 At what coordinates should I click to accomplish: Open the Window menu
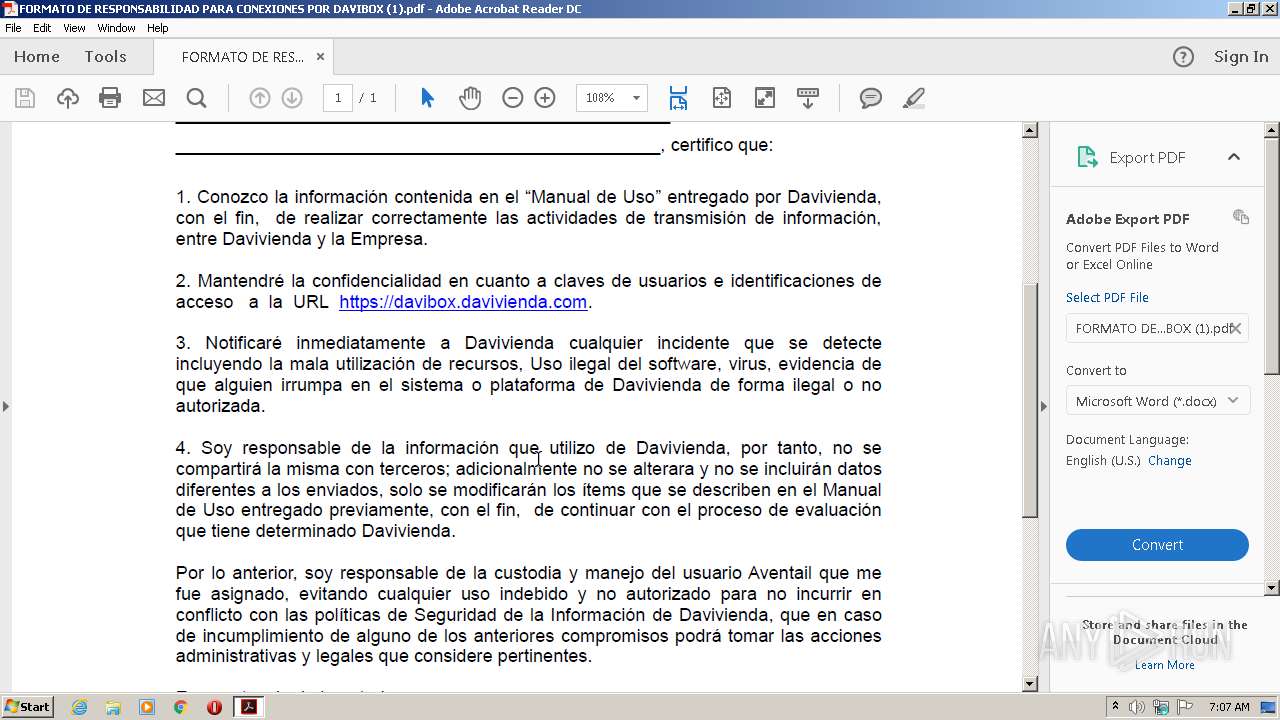116,28
